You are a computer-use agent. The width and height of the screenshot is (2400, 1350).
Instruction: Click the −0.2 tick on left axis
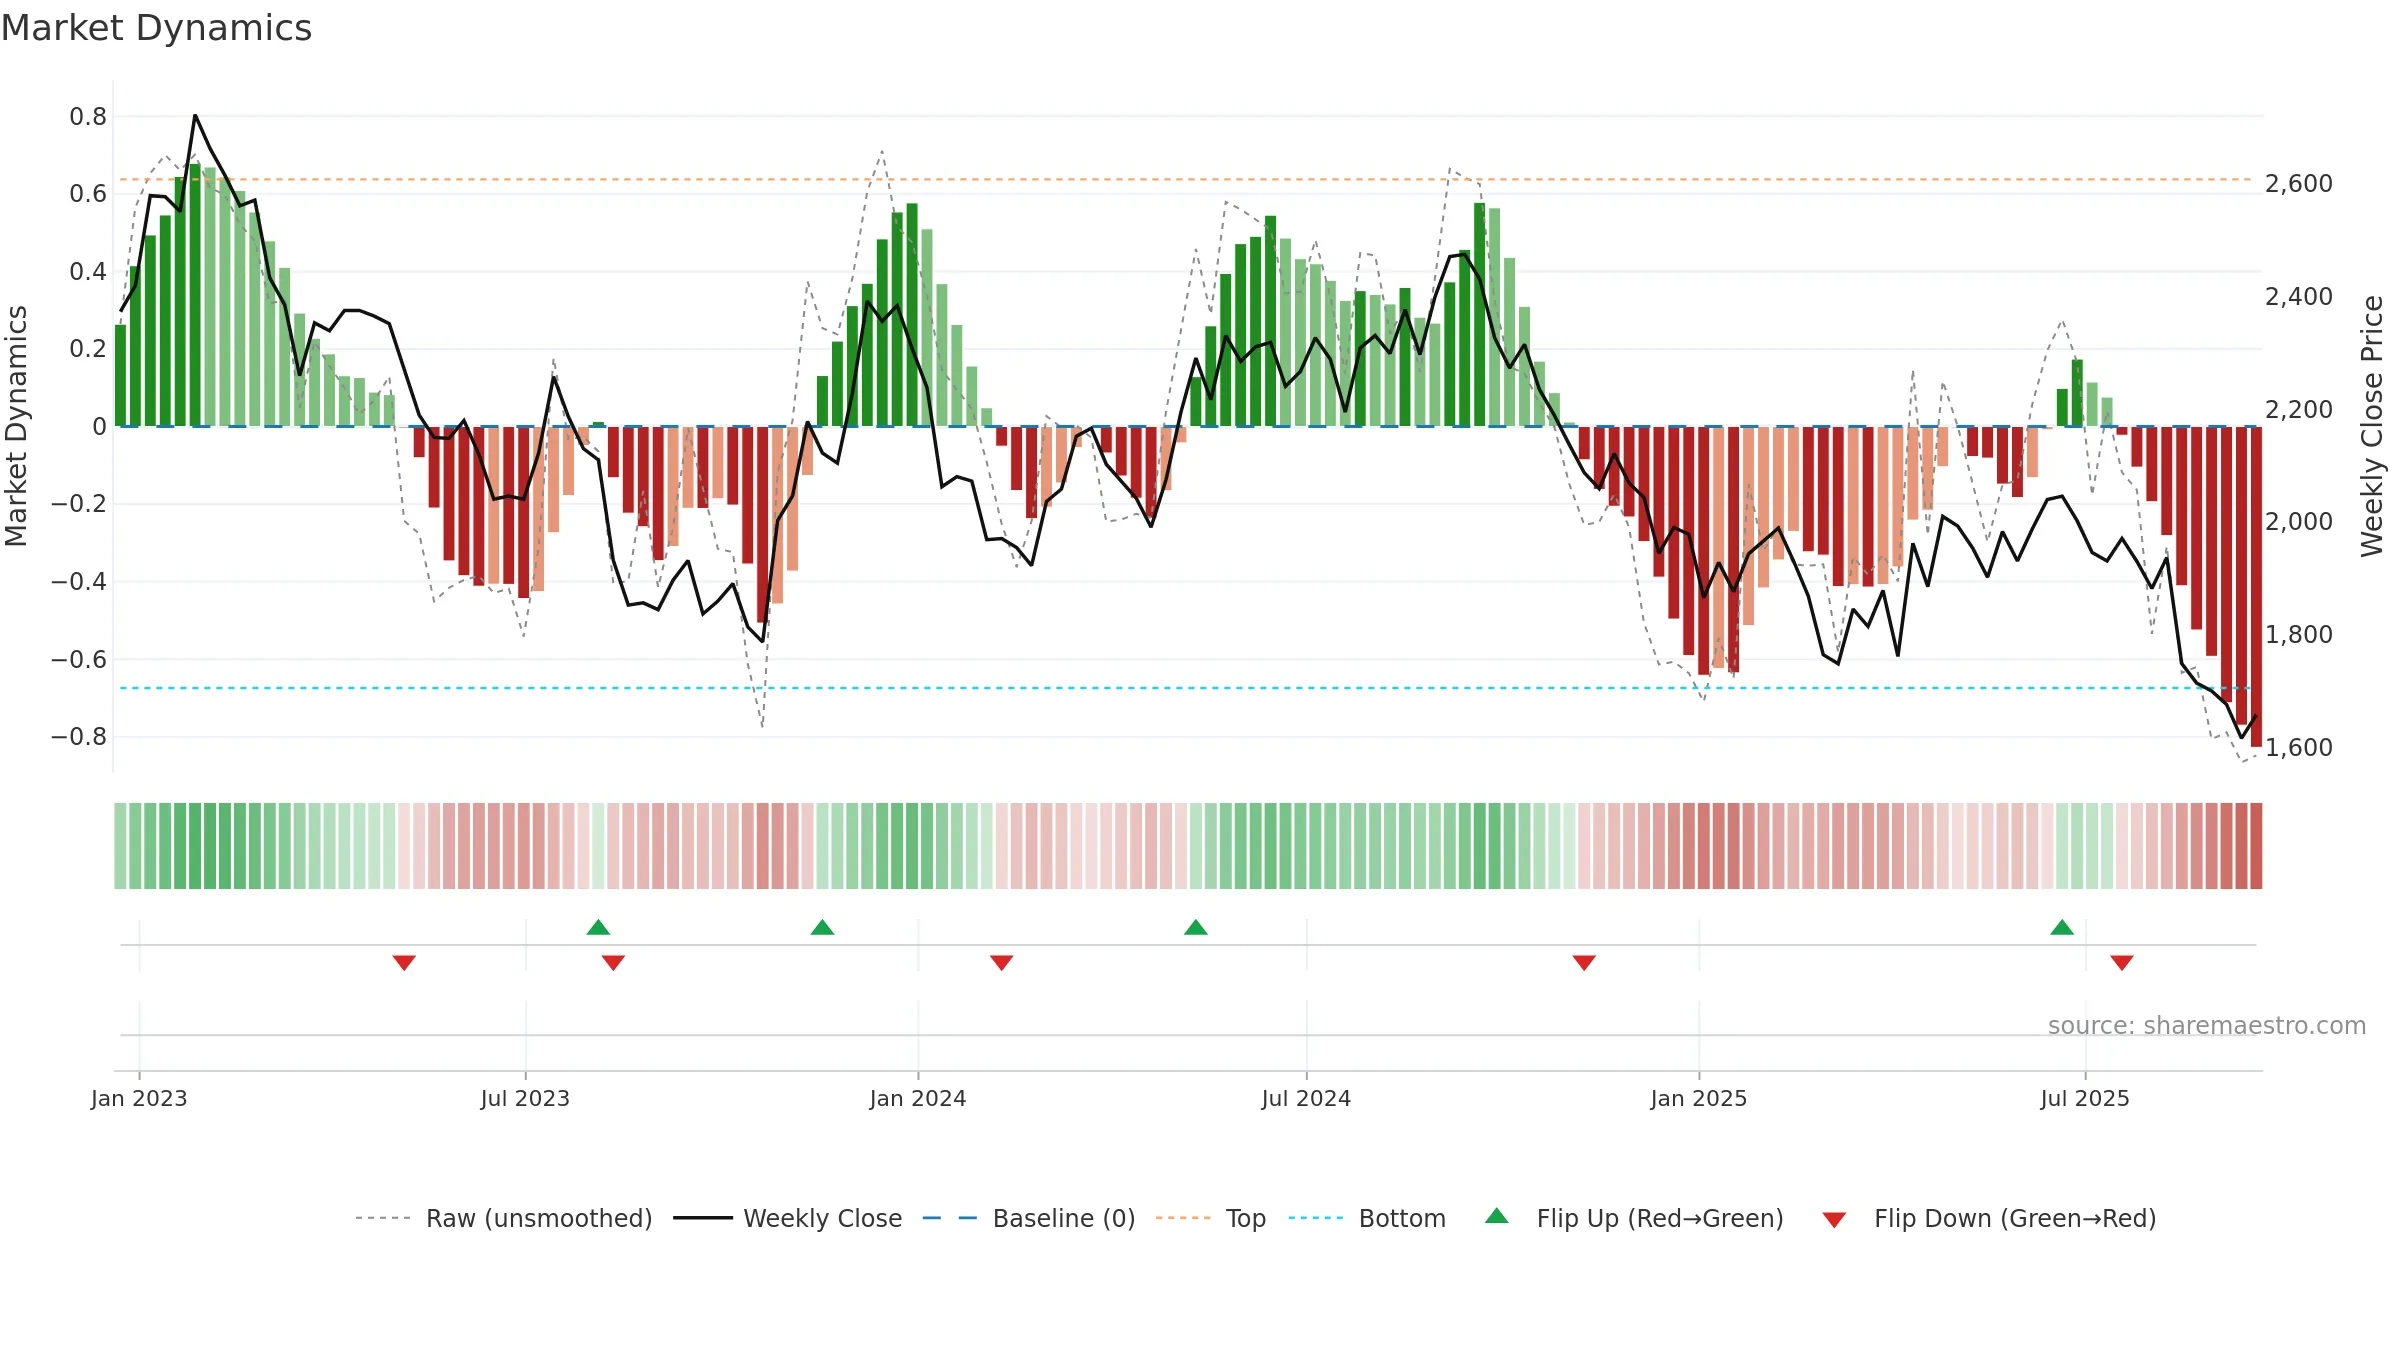coord(79,504)
